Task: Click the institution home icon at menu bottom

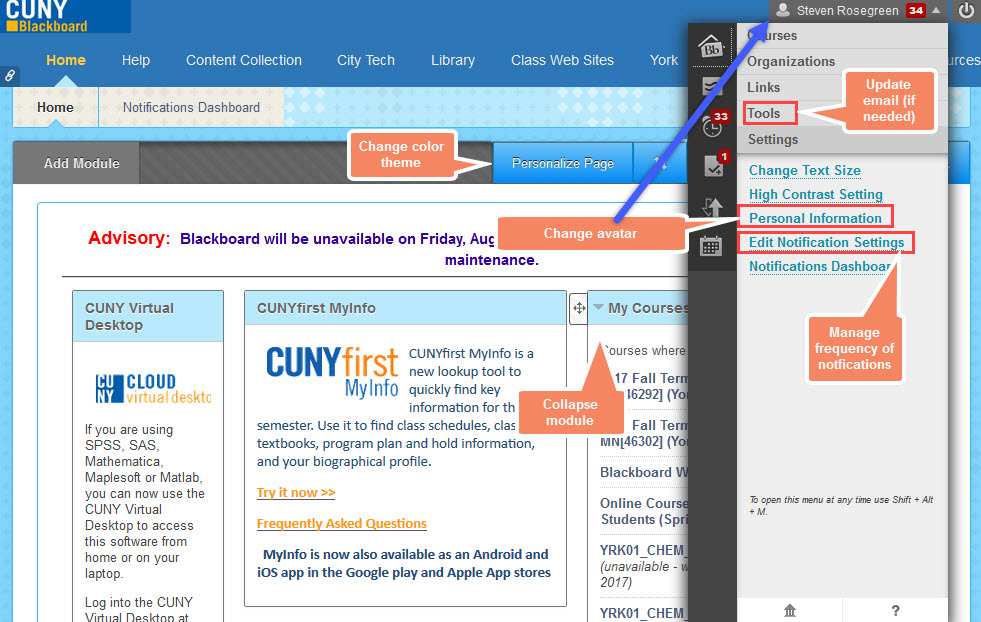Action: (790, 610)
